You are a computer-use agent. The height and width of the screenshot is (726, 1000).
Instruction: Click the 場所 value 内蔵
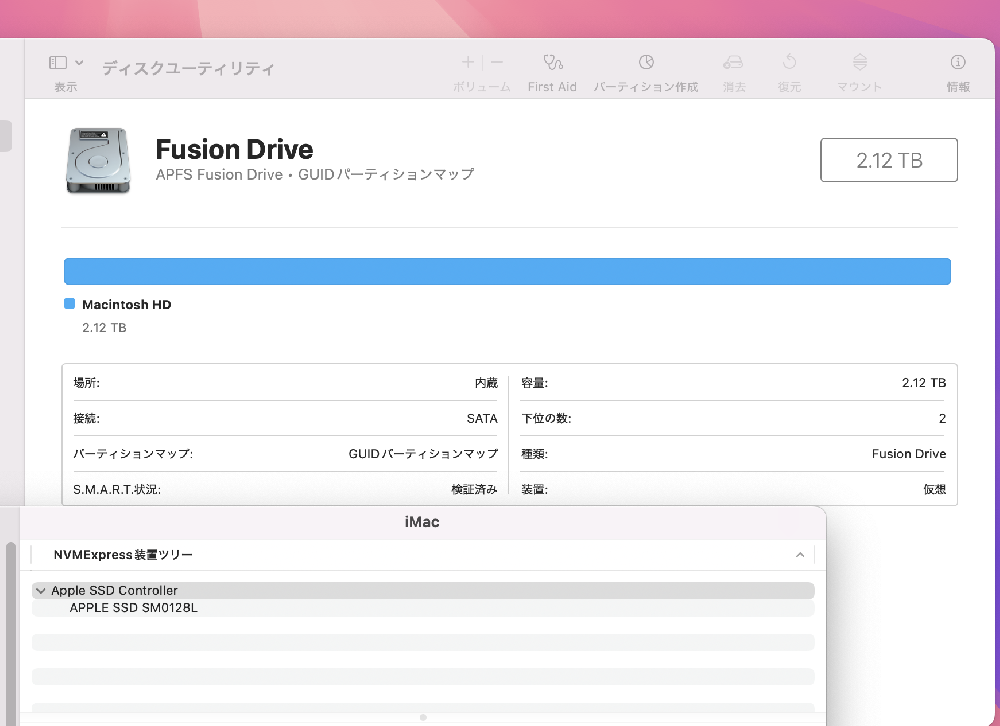486,383
